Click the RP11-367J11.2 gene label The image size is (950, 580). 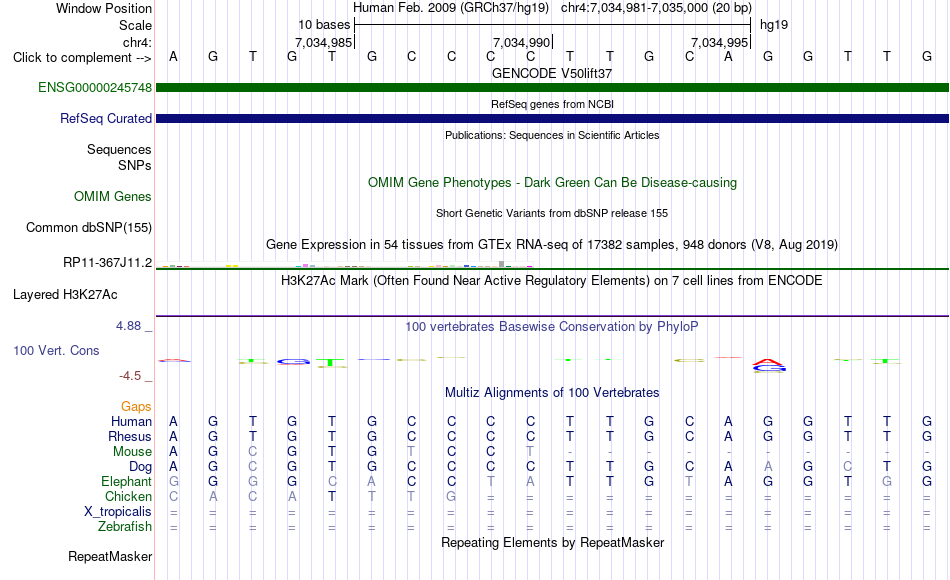pos(108,262)
